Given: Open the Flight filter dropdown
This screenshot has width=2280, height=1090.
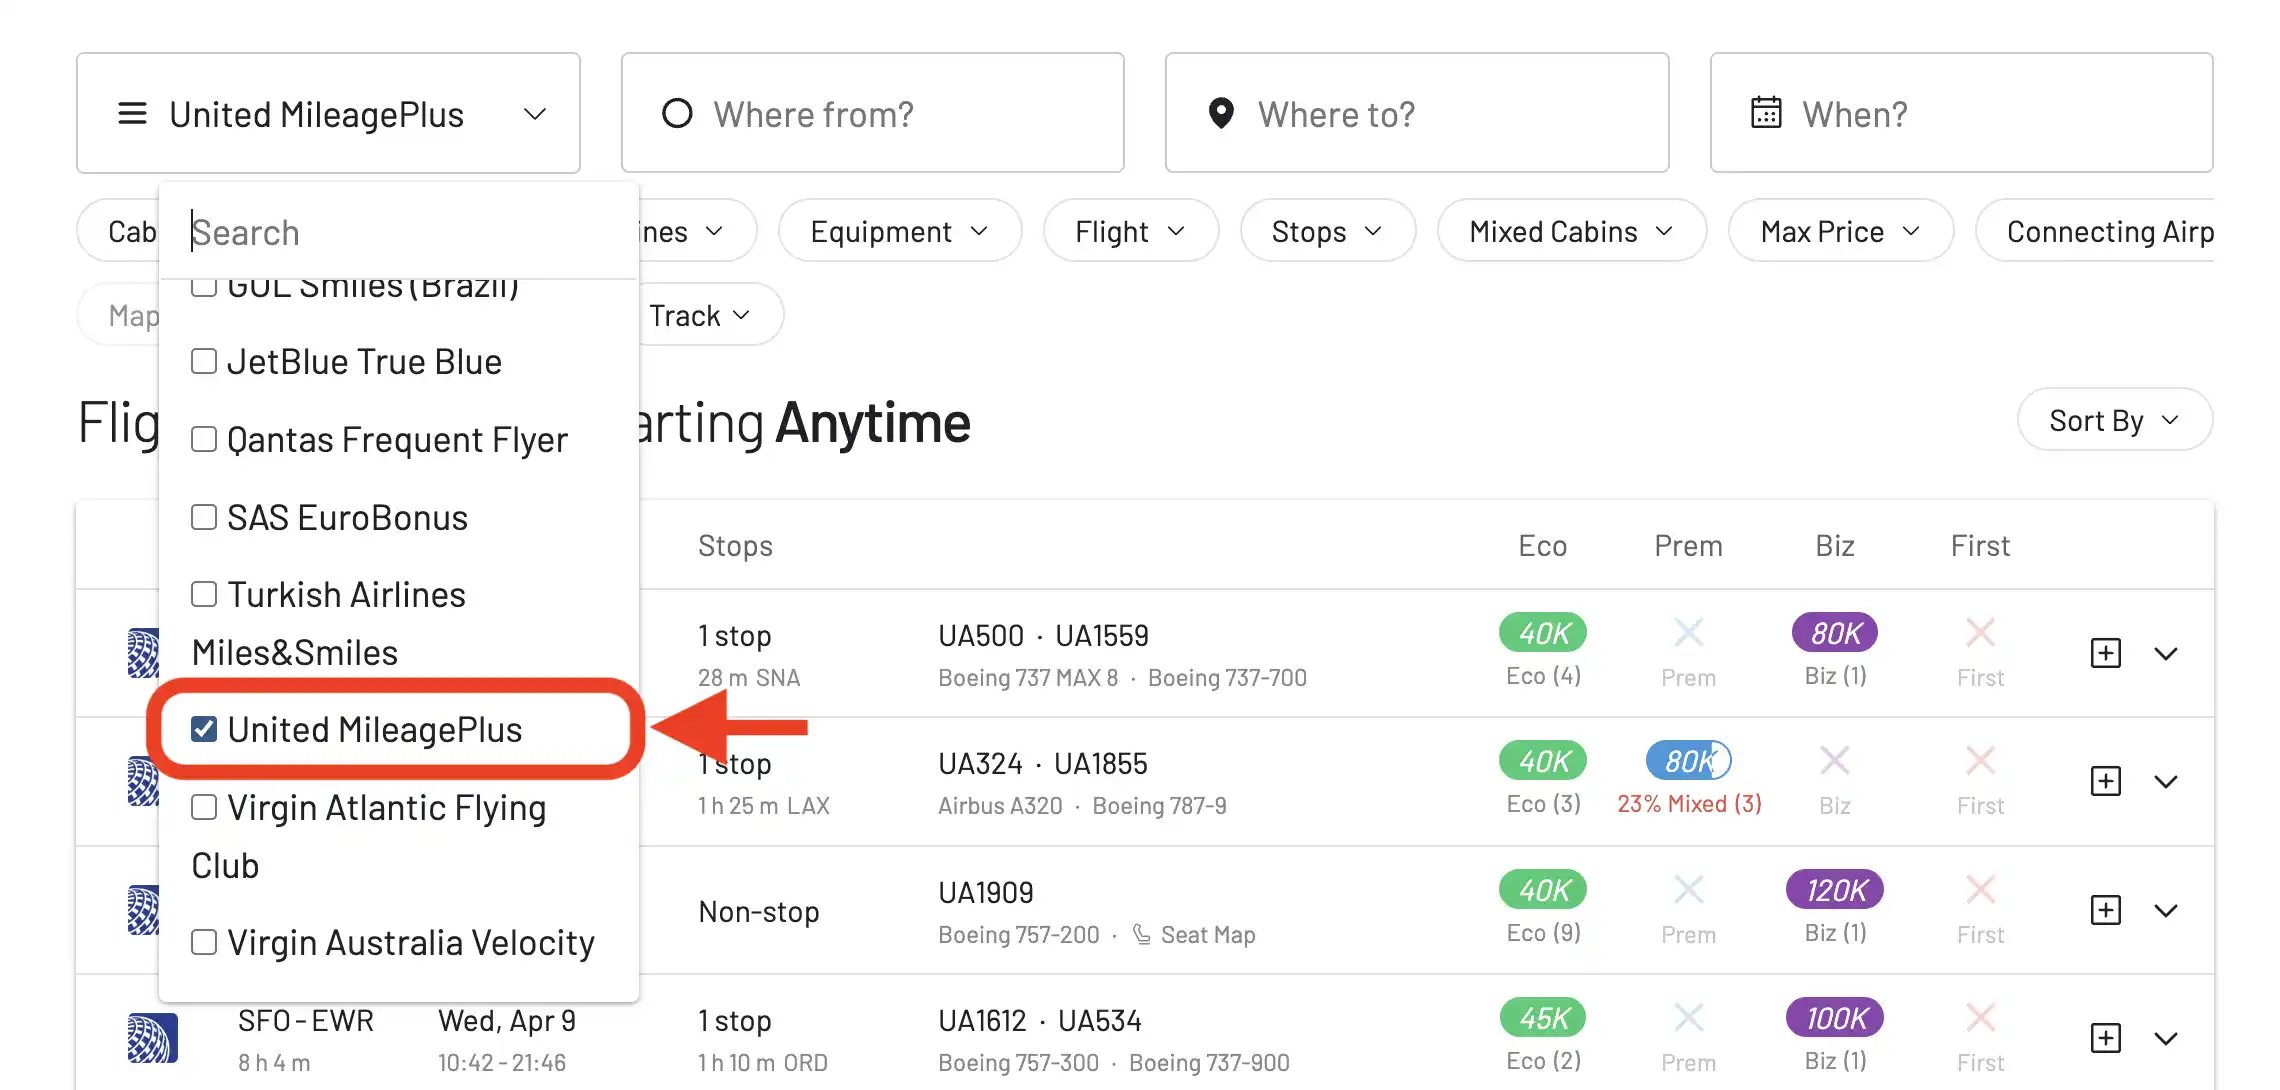Looking at the screenshot, I should [x=1131, y=231].
